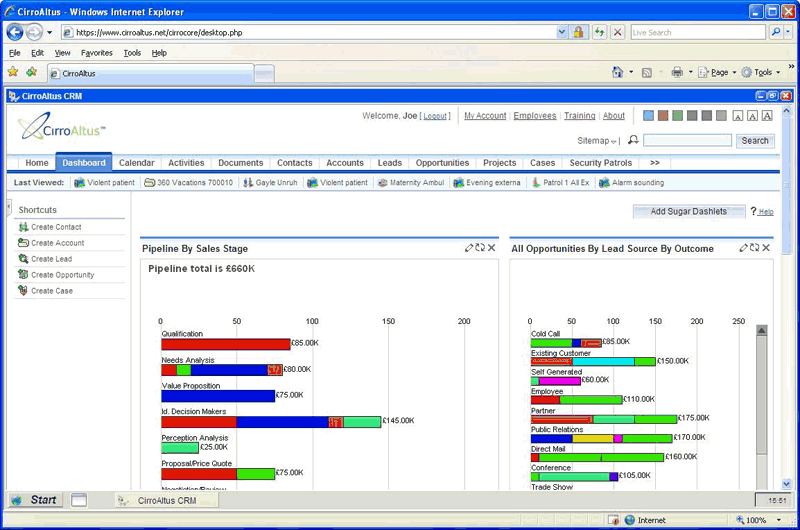Screen dimensions: 800x530
Task: Switch to the Opportunities tab
Action: [442, 163]
